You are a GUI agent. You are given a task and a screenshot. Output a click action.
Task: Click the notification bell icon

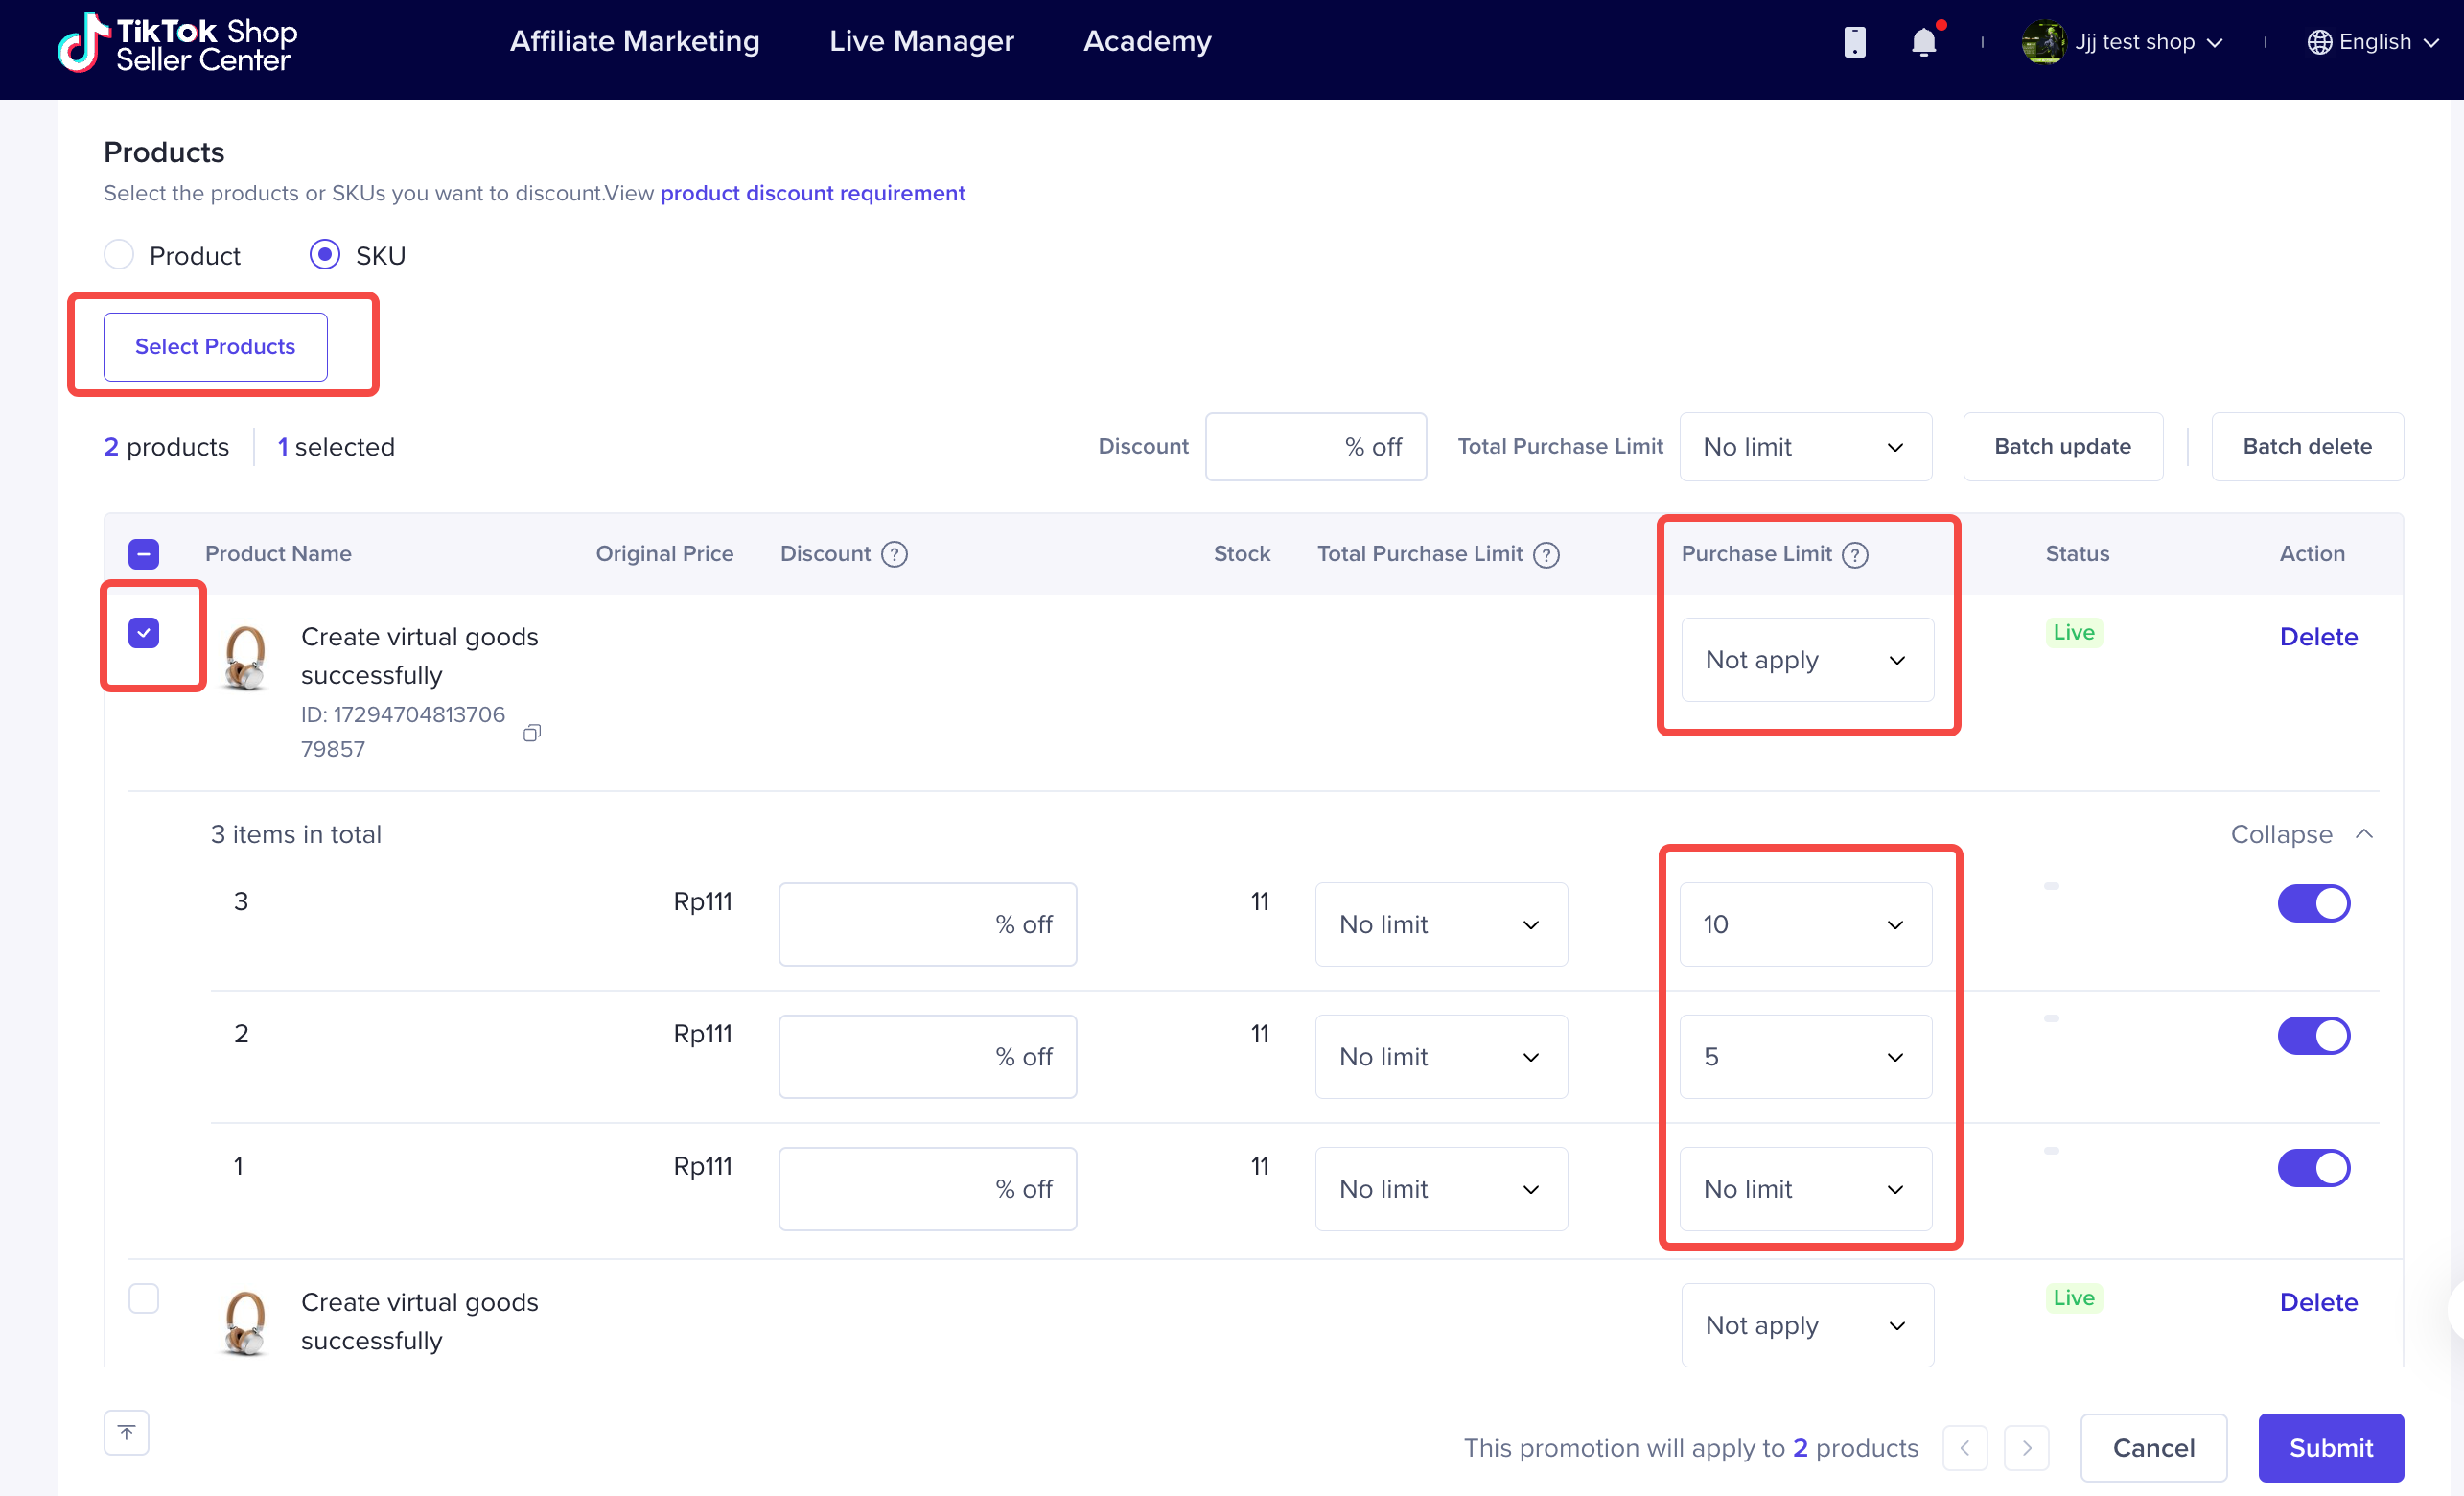coord(1923,42)
